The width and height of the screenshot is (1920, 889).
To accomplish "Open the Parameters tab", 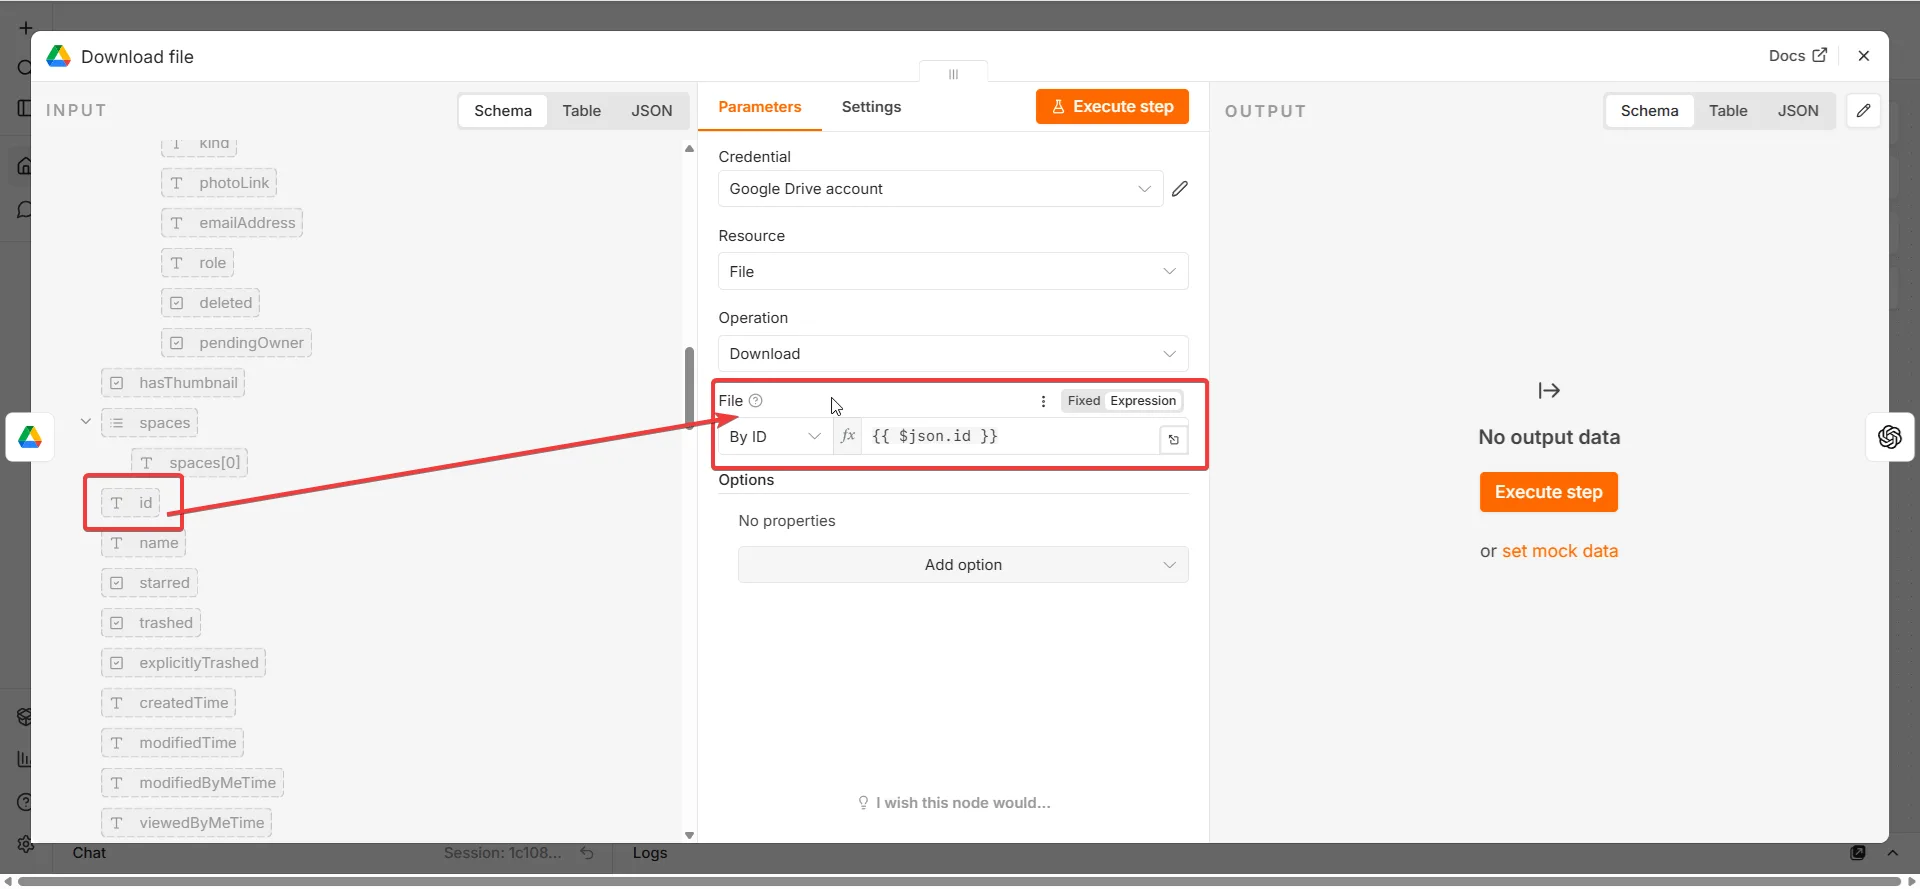I will pyautogui.click(x=760, y=107).
